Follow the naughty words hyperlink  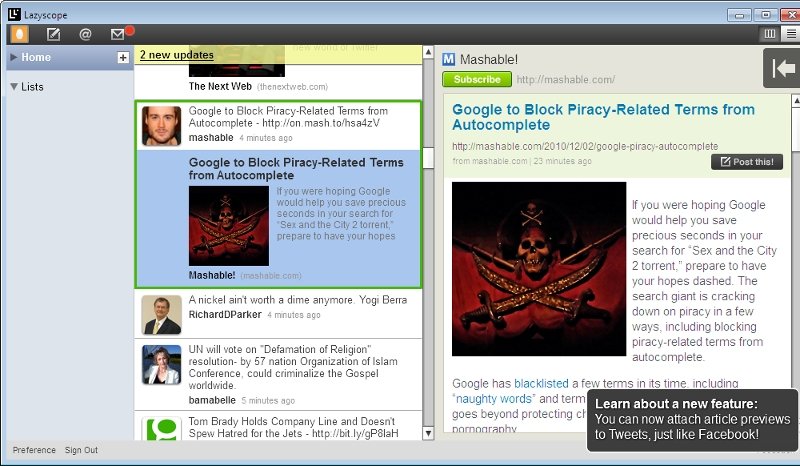[494, 399]
